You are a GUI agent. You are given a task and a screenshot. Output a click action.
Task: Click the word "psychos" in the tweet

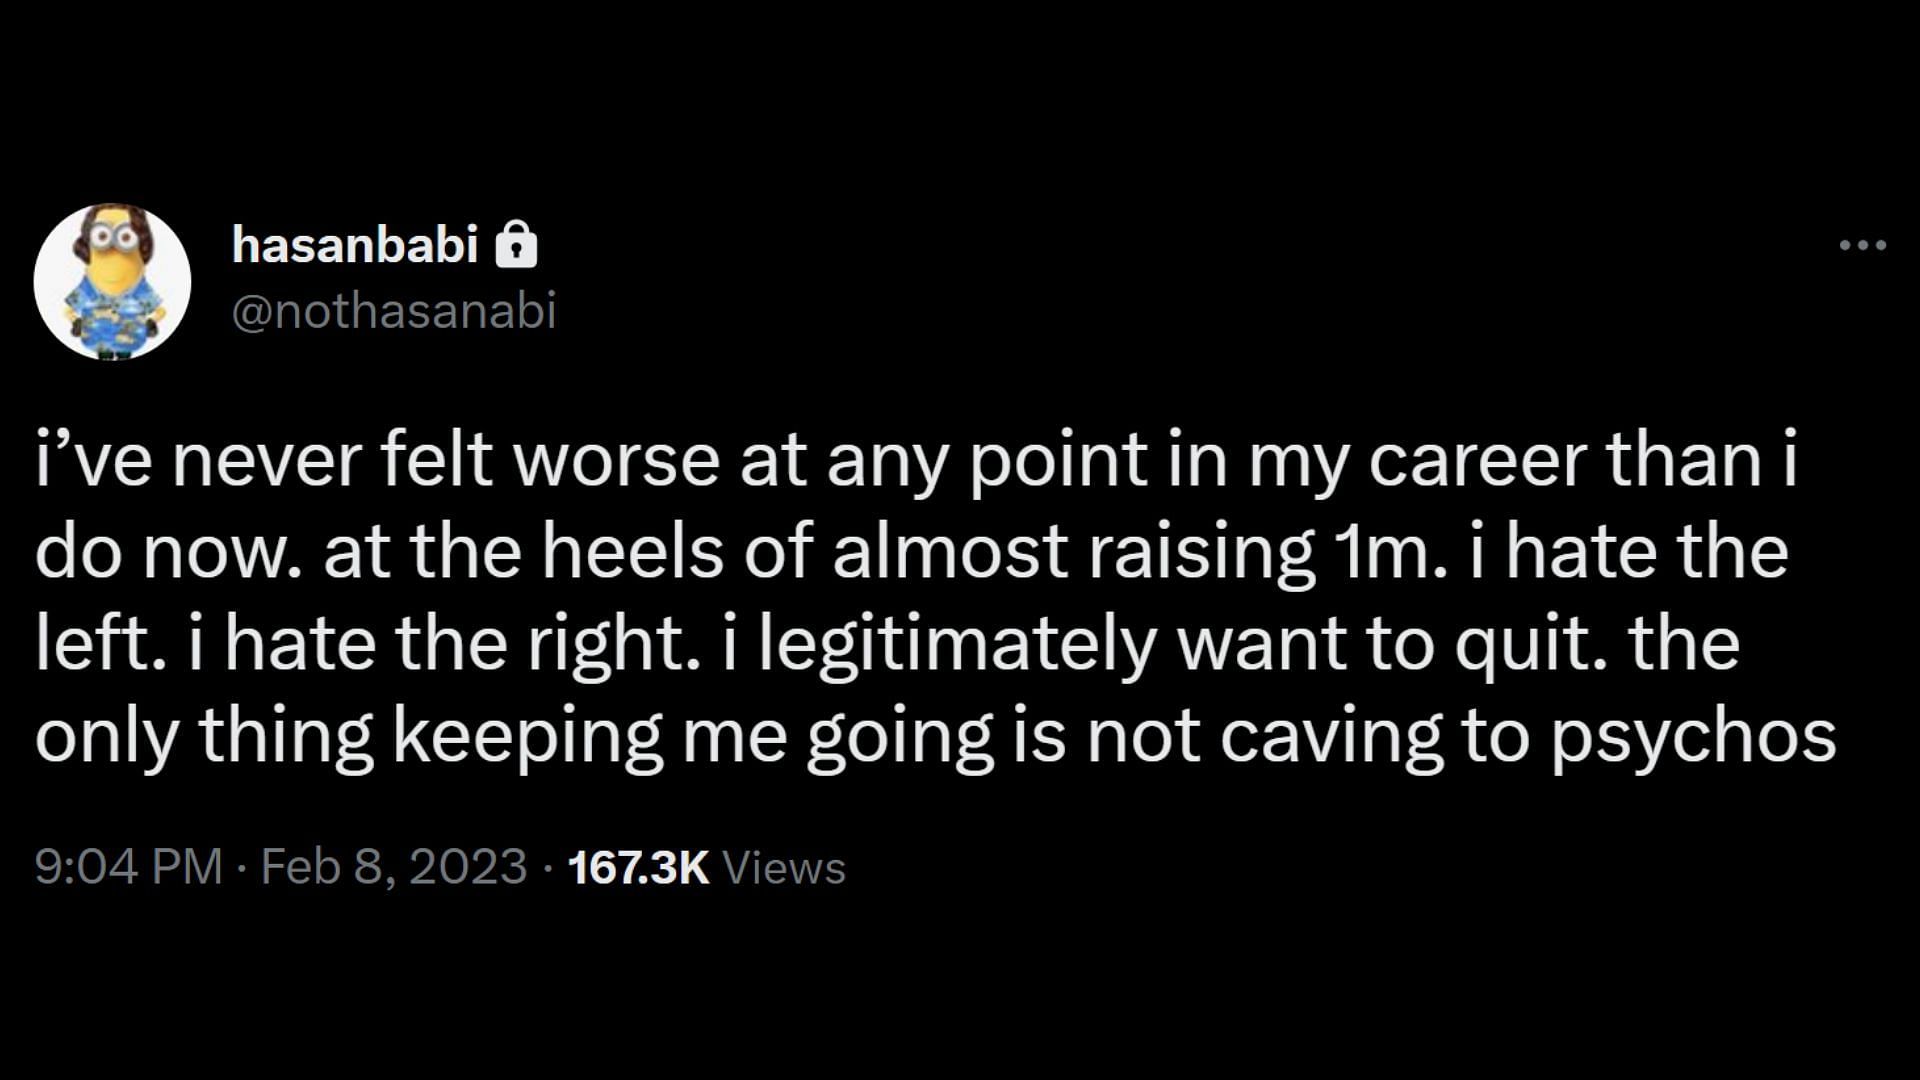click(1694, 740)
